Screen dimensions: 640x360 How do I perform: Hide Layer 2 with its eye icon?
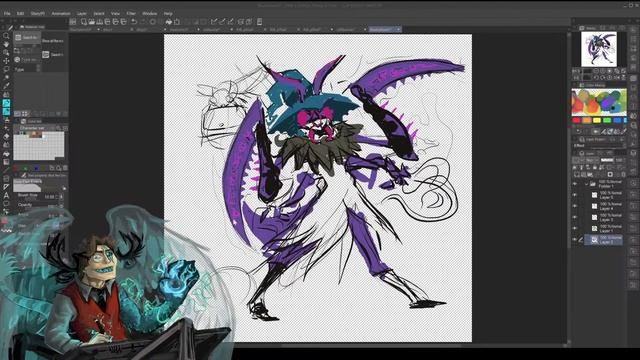click(575, 240)
